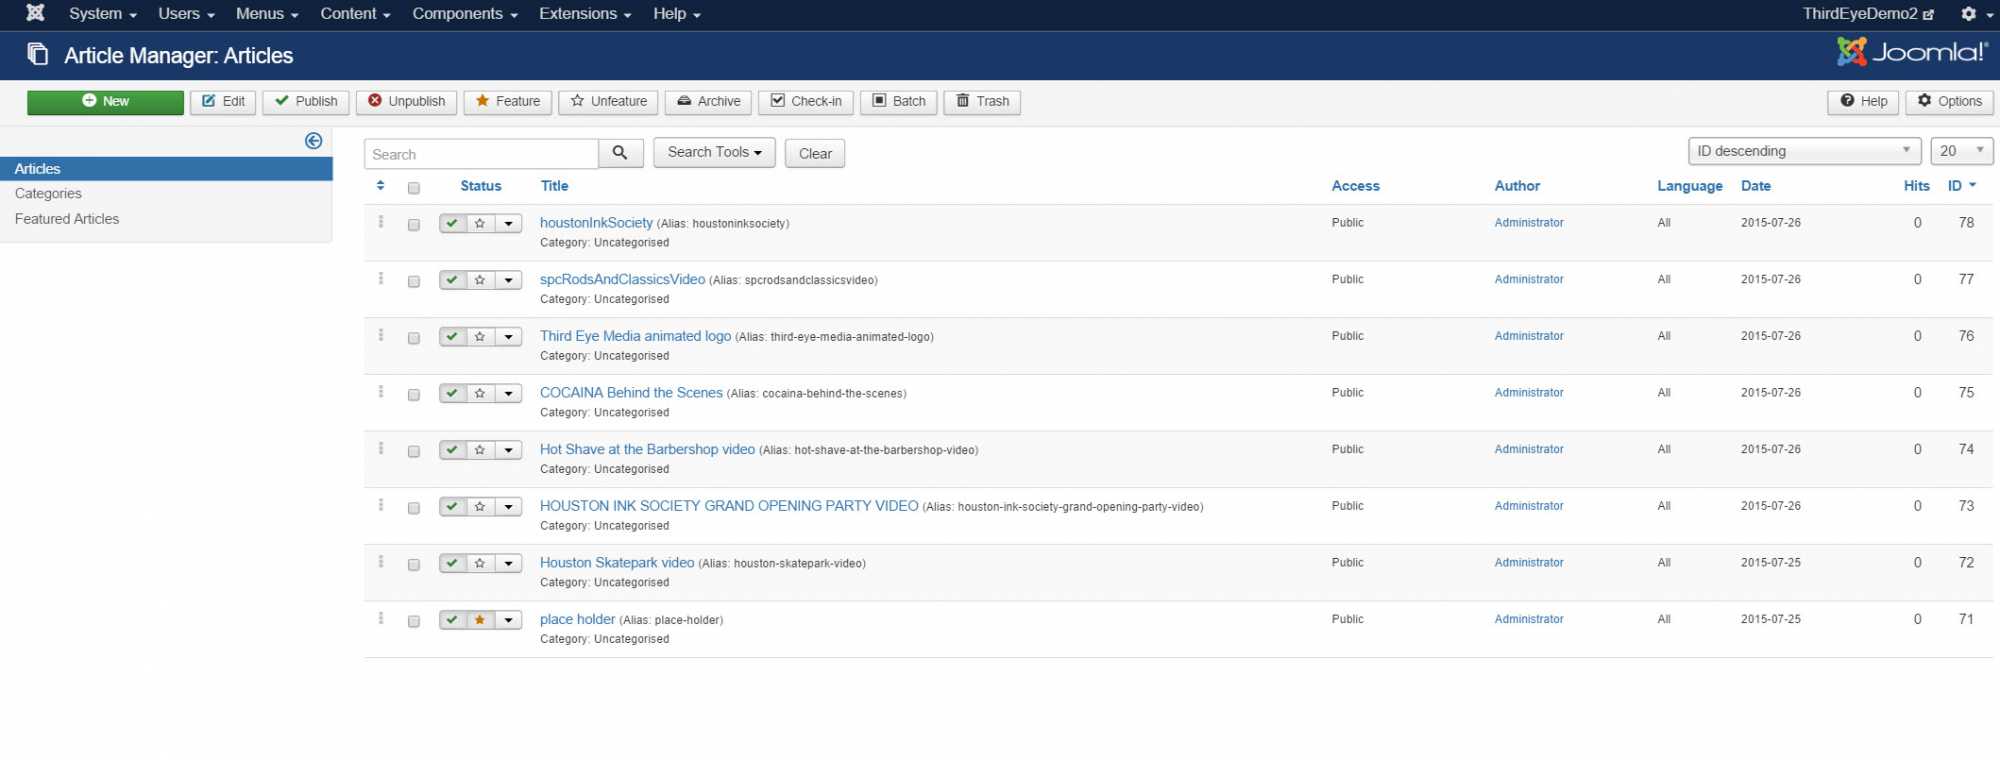Unpublish spcRodsAndClassicsVideo via its status checkmark

point(452,280)
